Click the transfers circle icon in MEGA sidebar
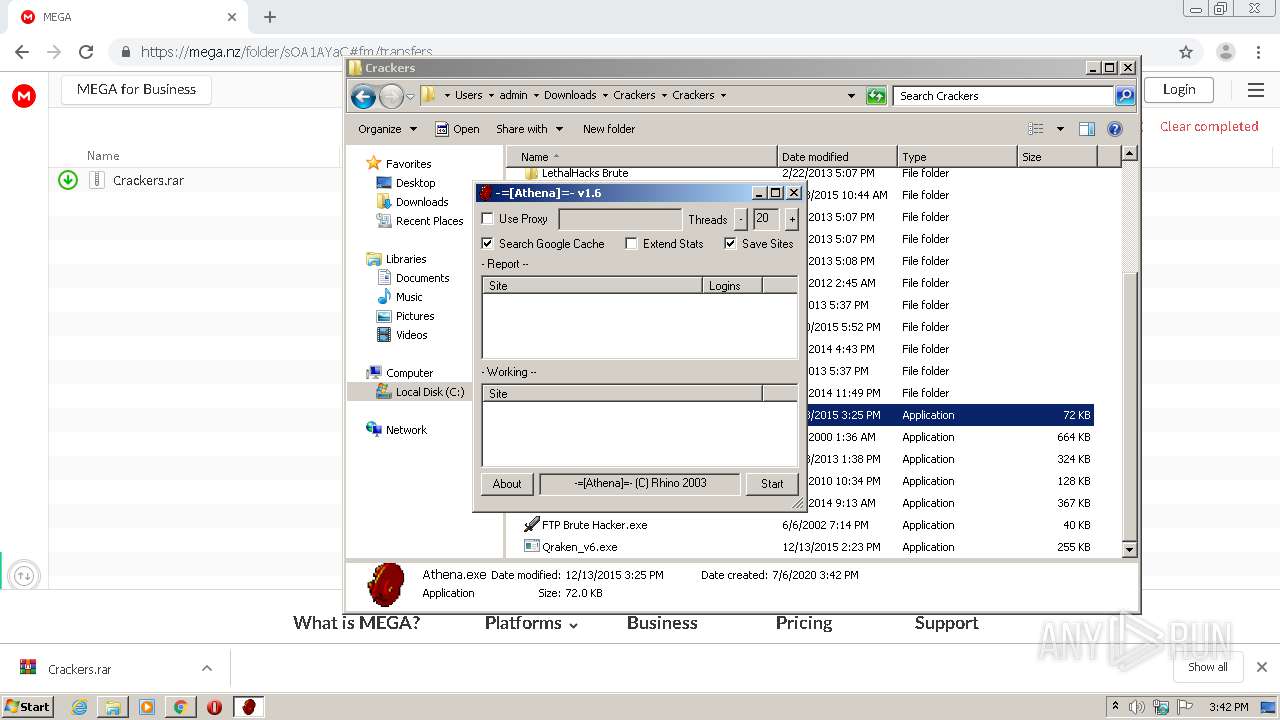Viewport: 1280px width, 720px height. (24, 575)
